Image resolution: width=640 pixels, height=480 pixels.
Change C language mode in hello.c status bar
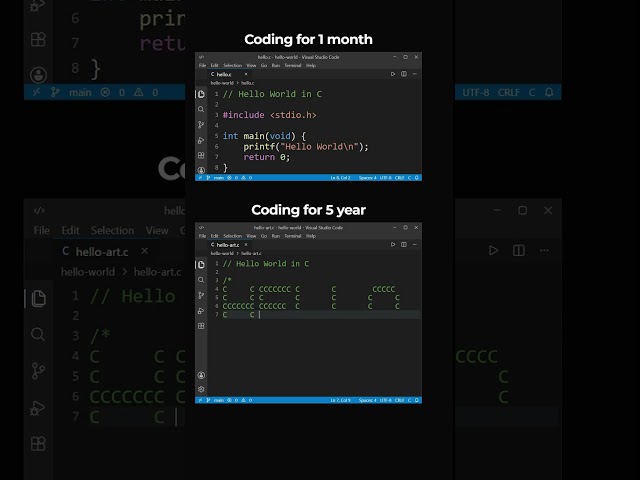(x=409, y=178)
